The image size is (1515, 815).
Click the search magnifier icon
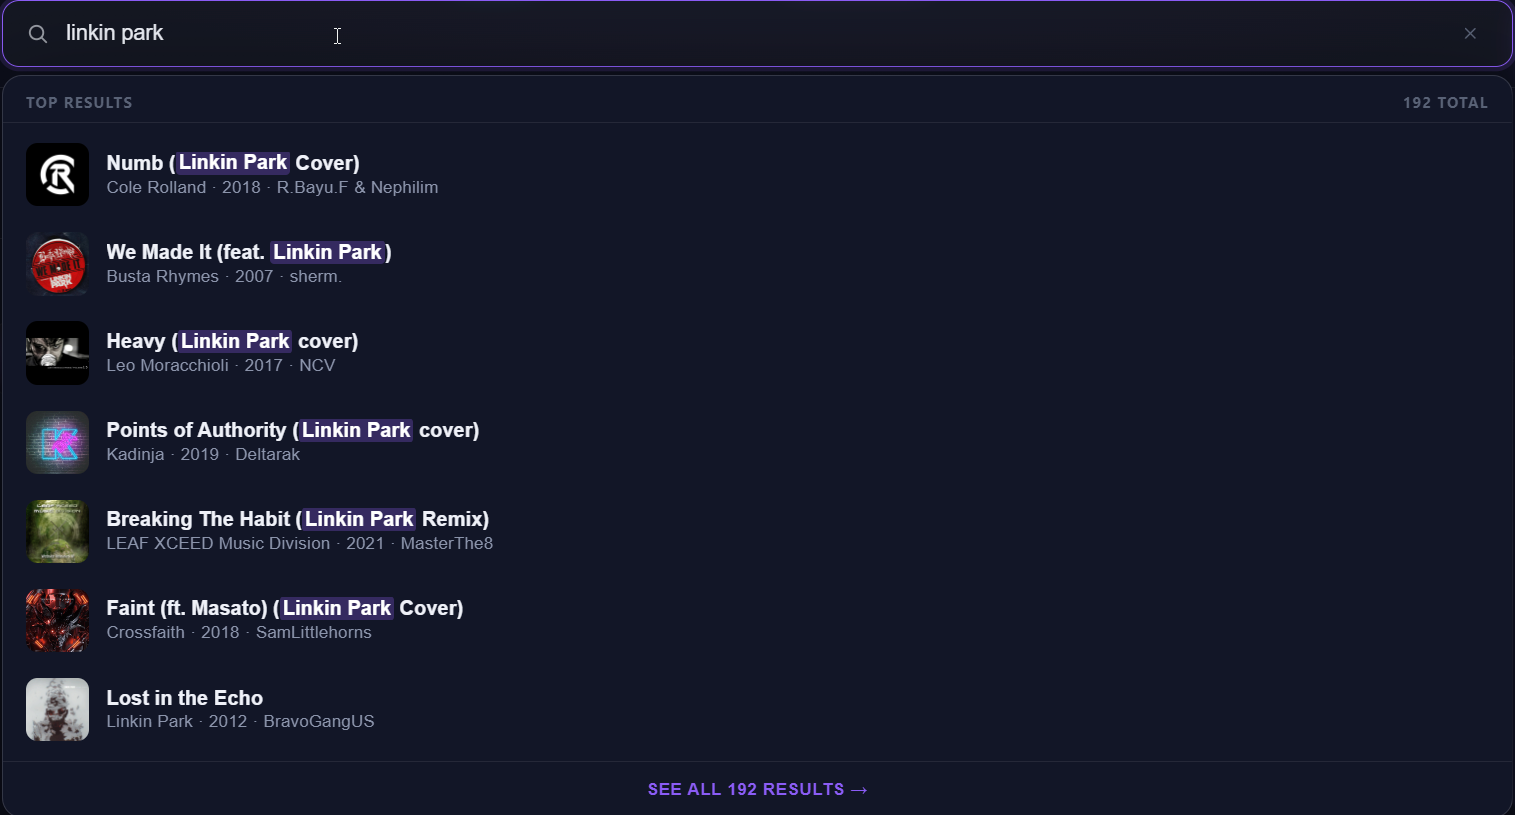[x=38, y=34]
